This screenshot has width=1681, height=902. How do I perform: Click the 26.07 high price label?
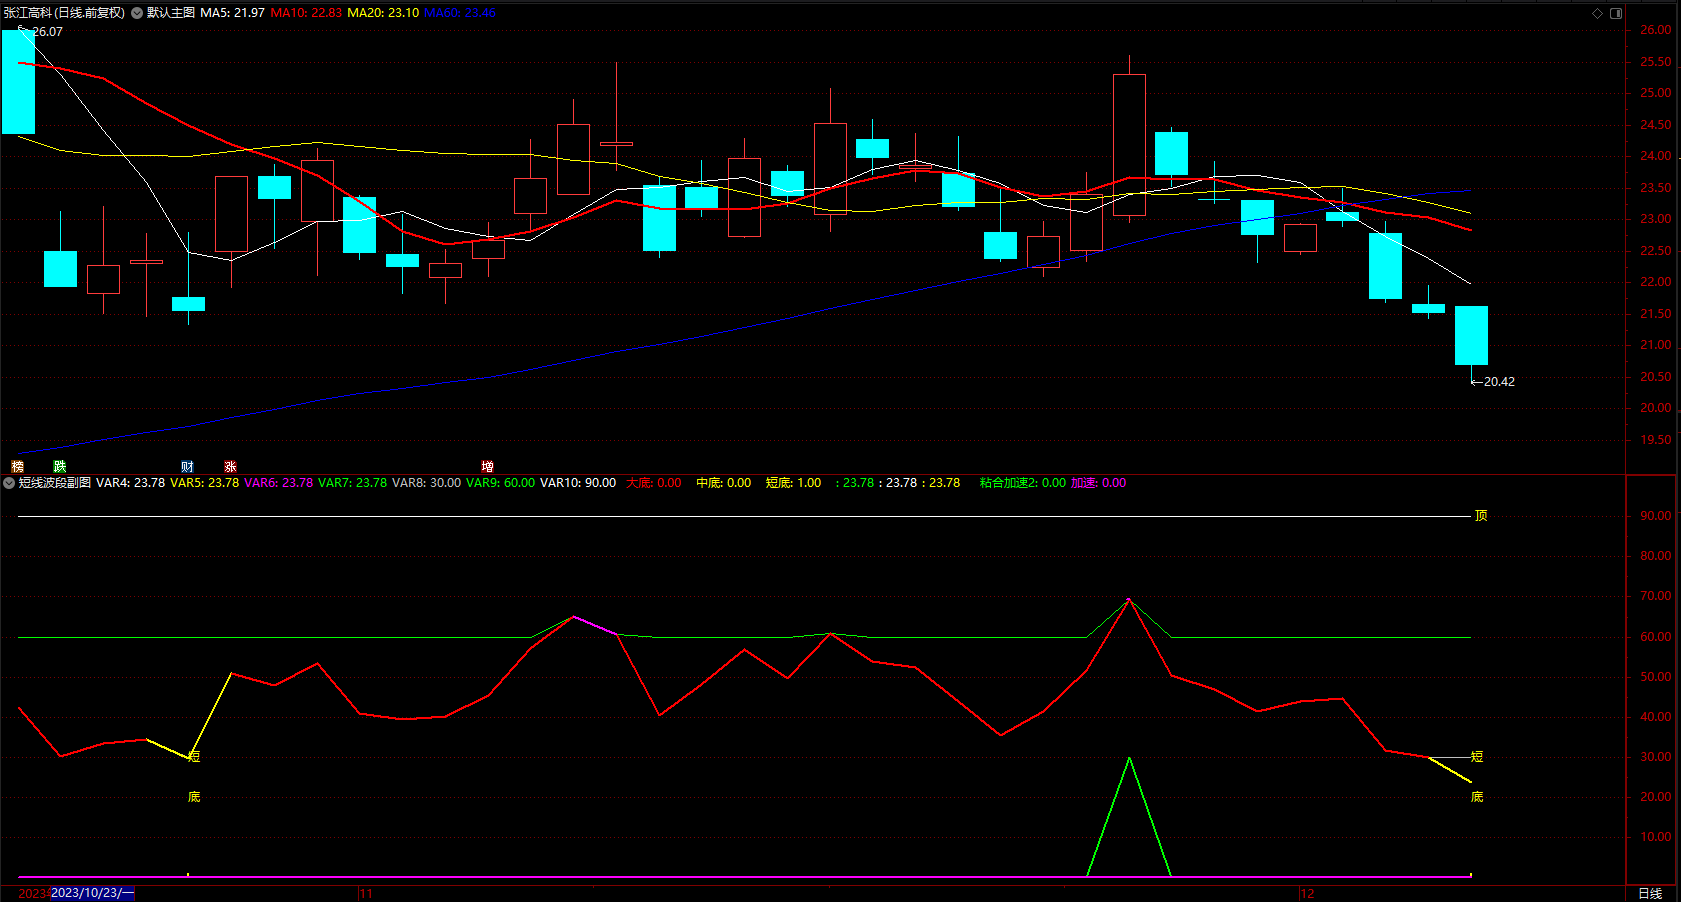[x=48, y=32]
